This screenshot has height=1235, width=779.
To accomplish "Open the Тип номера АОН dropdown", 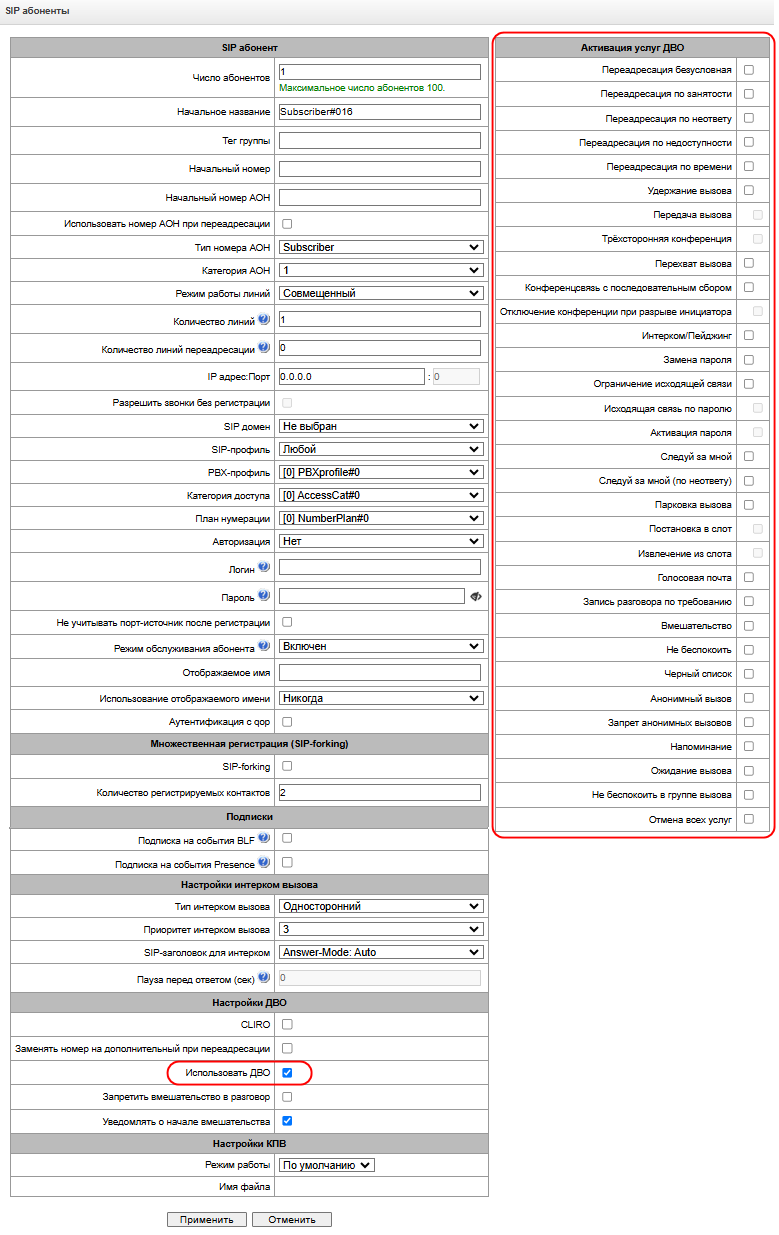I will (380, 247).
